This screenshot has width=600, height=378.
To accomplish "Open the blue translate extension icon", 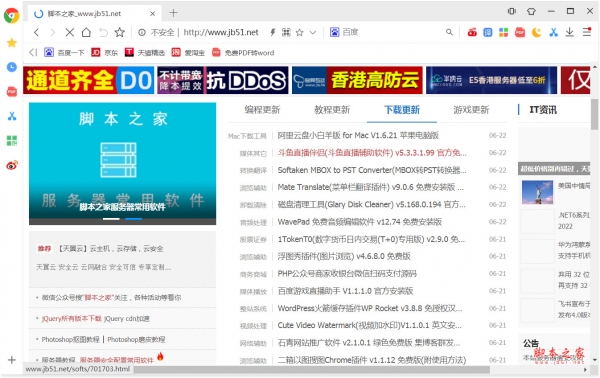I will 488,33.
